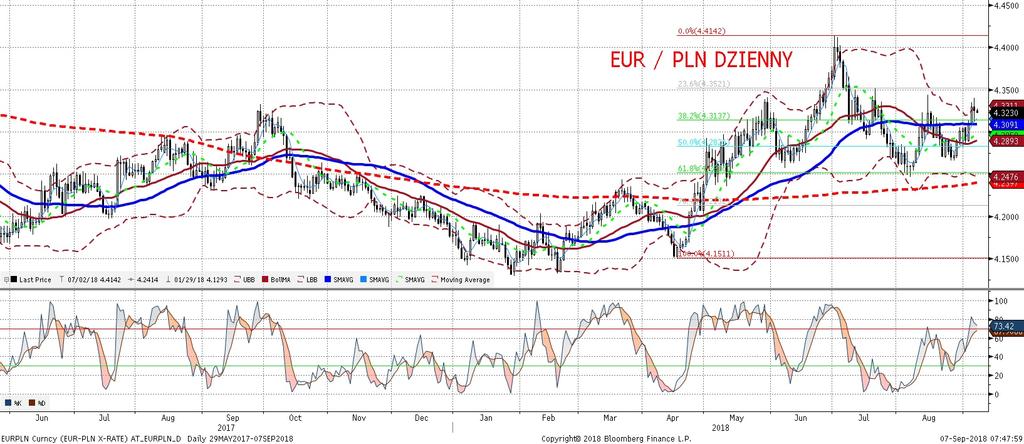1024x444 pixels.
Task: Click the LBB lower Bollinger band legend entry
Action: (x=307, y=279)
